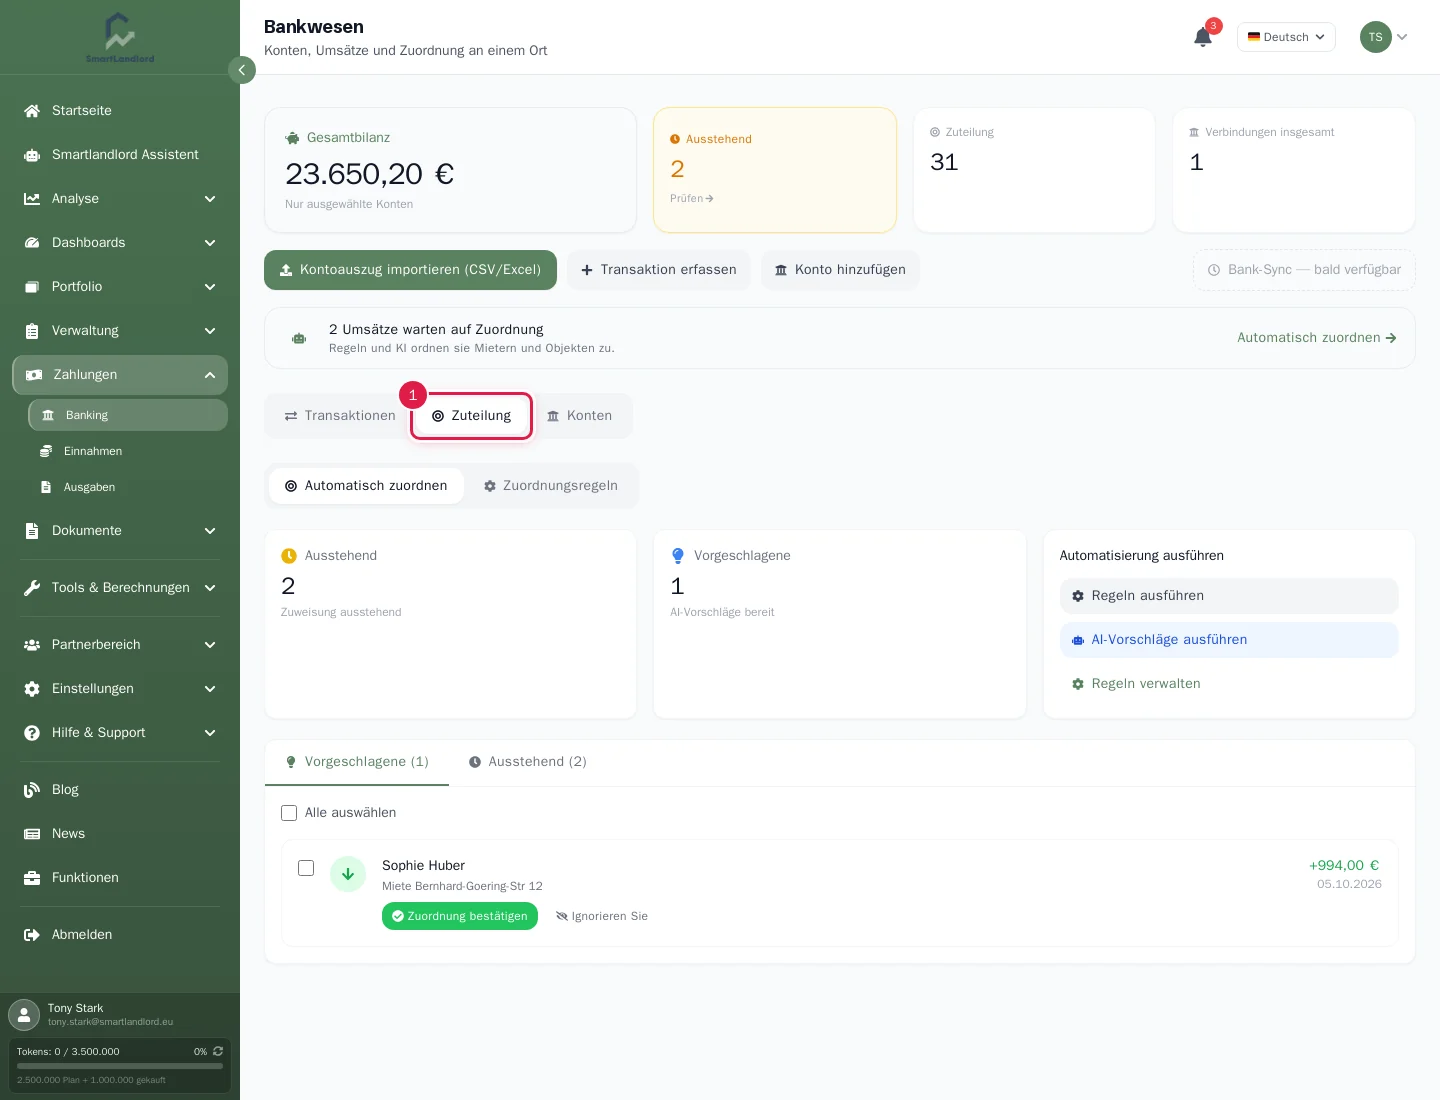Click Tony Stark profile avatar in sidebar

pyautogui.click(x=24, y=1015)
